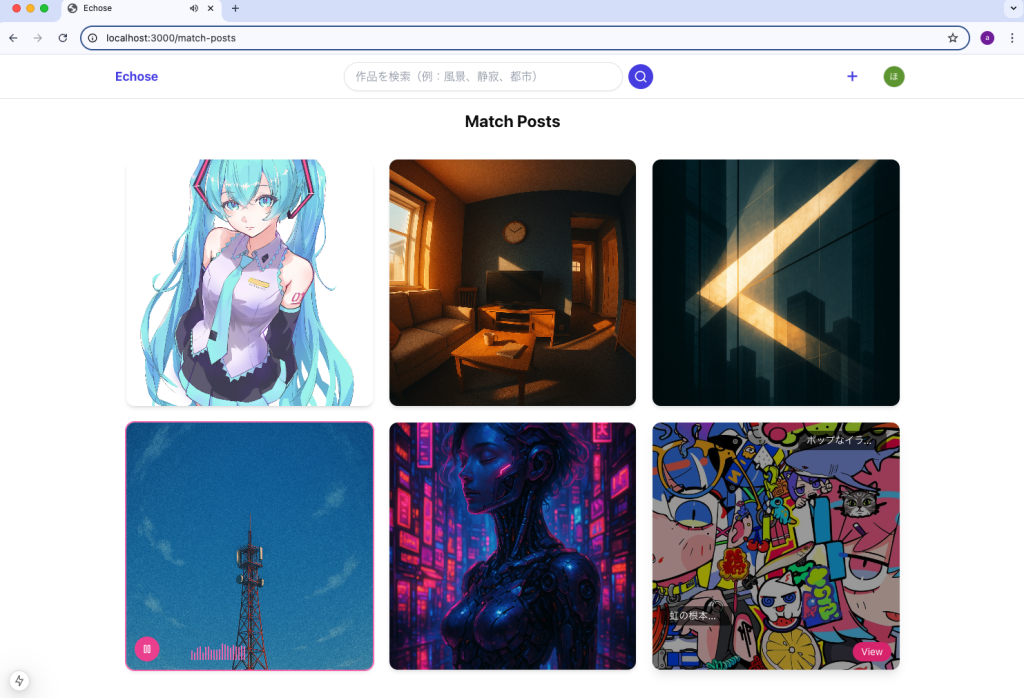Viewport: 1024px width, 698px height.
Task: Click the site information icon in address bar
Action: [92, 38]
